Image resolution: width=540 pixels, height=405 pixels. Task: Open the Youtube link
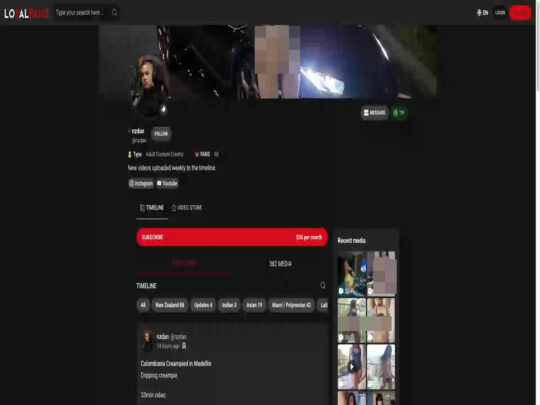pos(167,183)
